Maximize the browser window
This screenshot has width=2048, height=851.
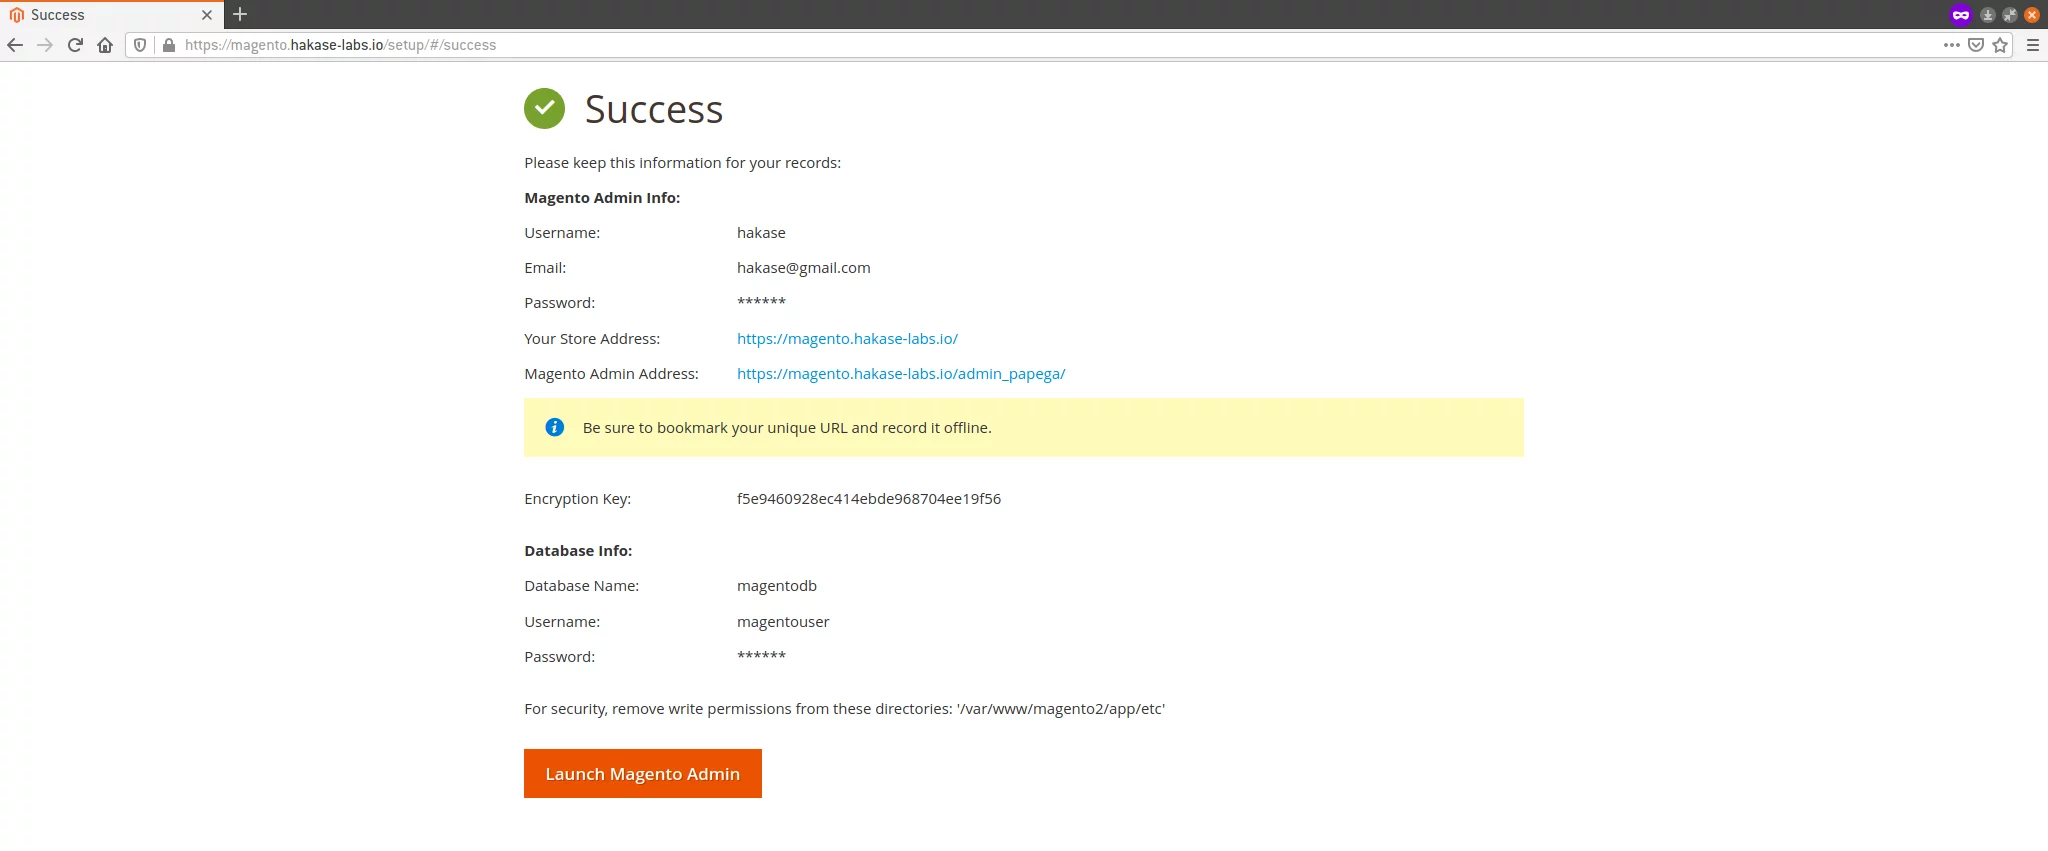click(x=2010, y=15)
